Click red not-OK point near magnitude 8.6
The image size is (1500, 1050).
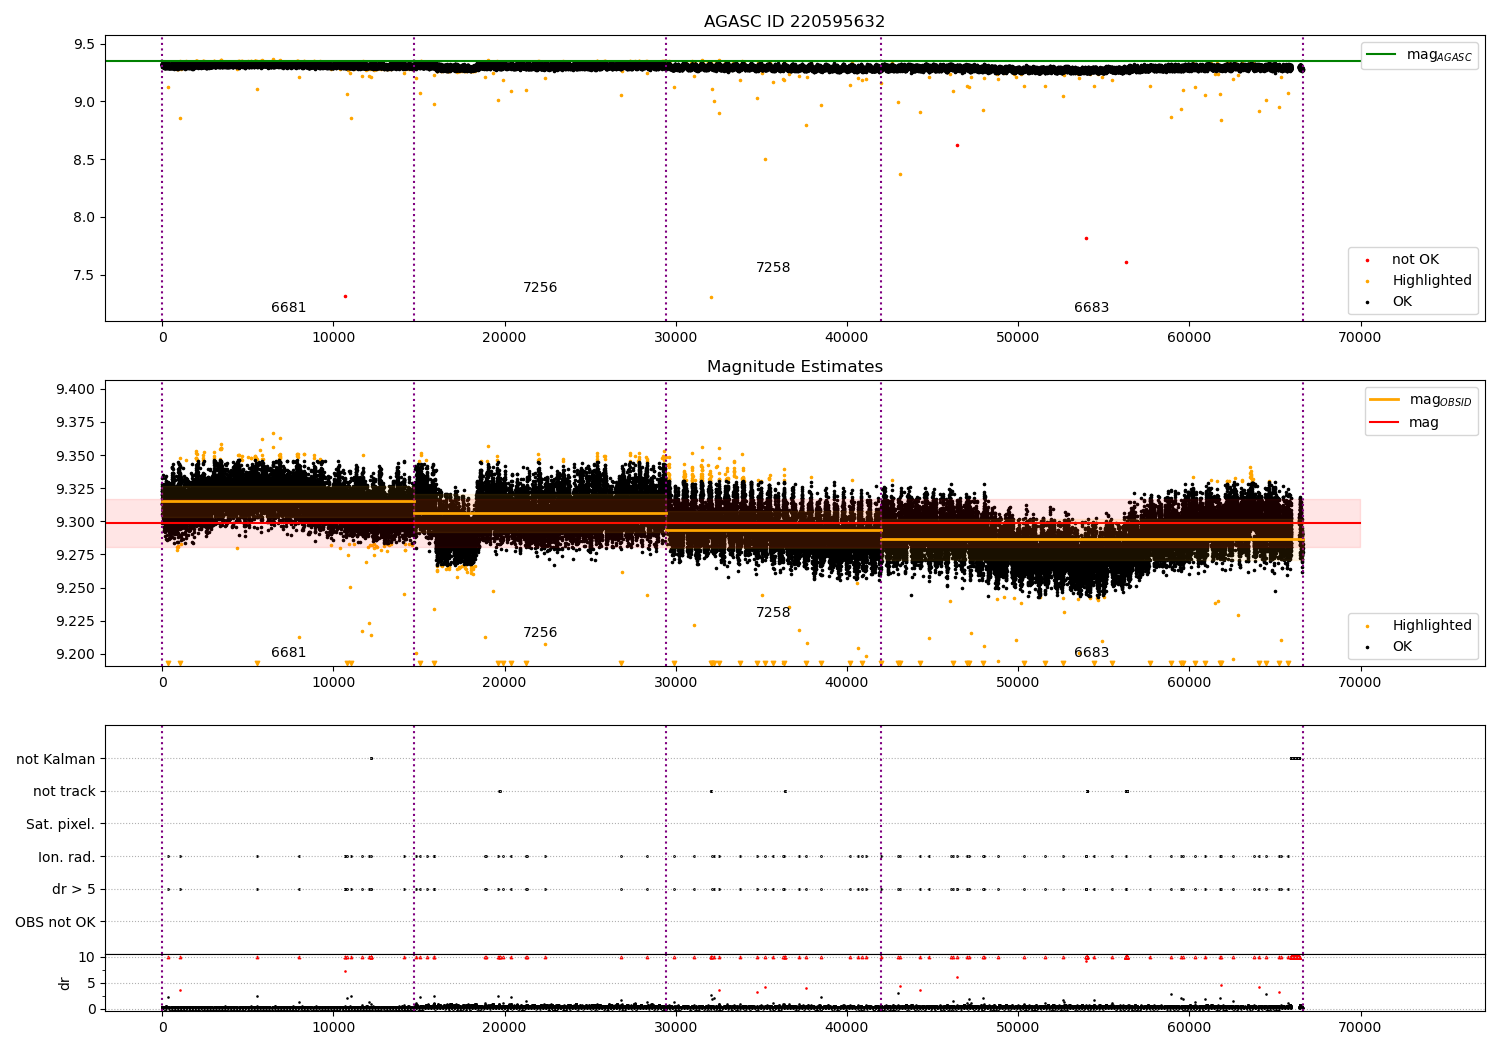[x=957, y=145]
